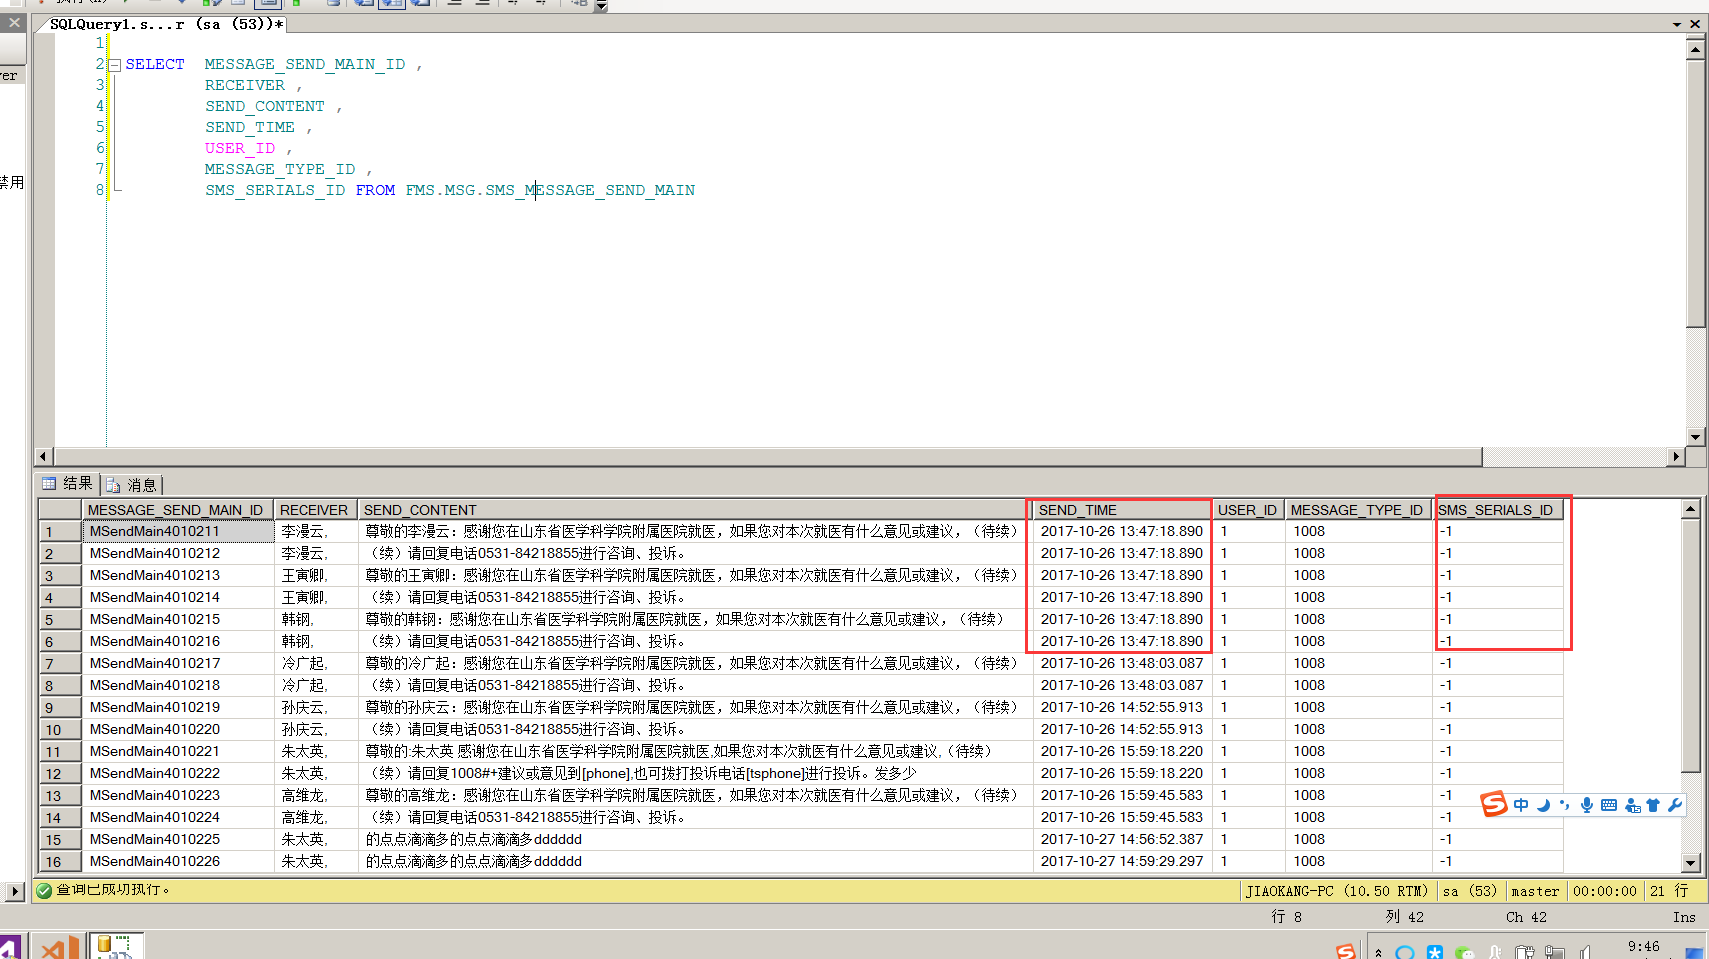Image resolution: width=1709 pixels, height=959 pixels.
Task: Select all results via grid corner cell
Action: click(x=60, y=510)
